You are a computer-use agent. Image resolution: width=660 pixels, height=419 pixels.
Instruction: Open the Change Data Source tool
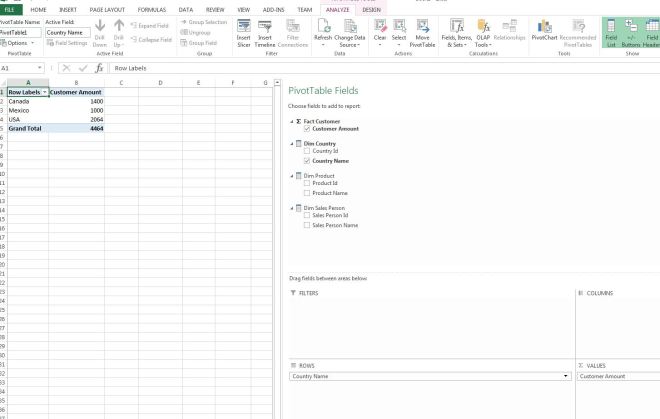pyautogui.click(x=350, y=30)
